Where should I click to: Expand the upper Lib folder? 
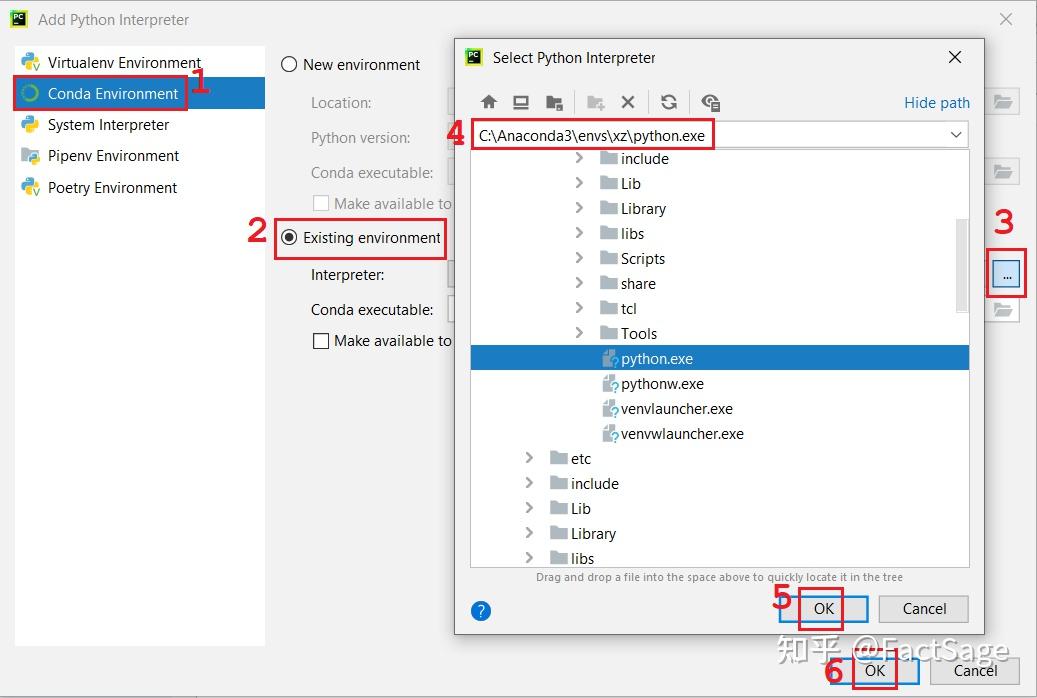(x=579, y=183)
